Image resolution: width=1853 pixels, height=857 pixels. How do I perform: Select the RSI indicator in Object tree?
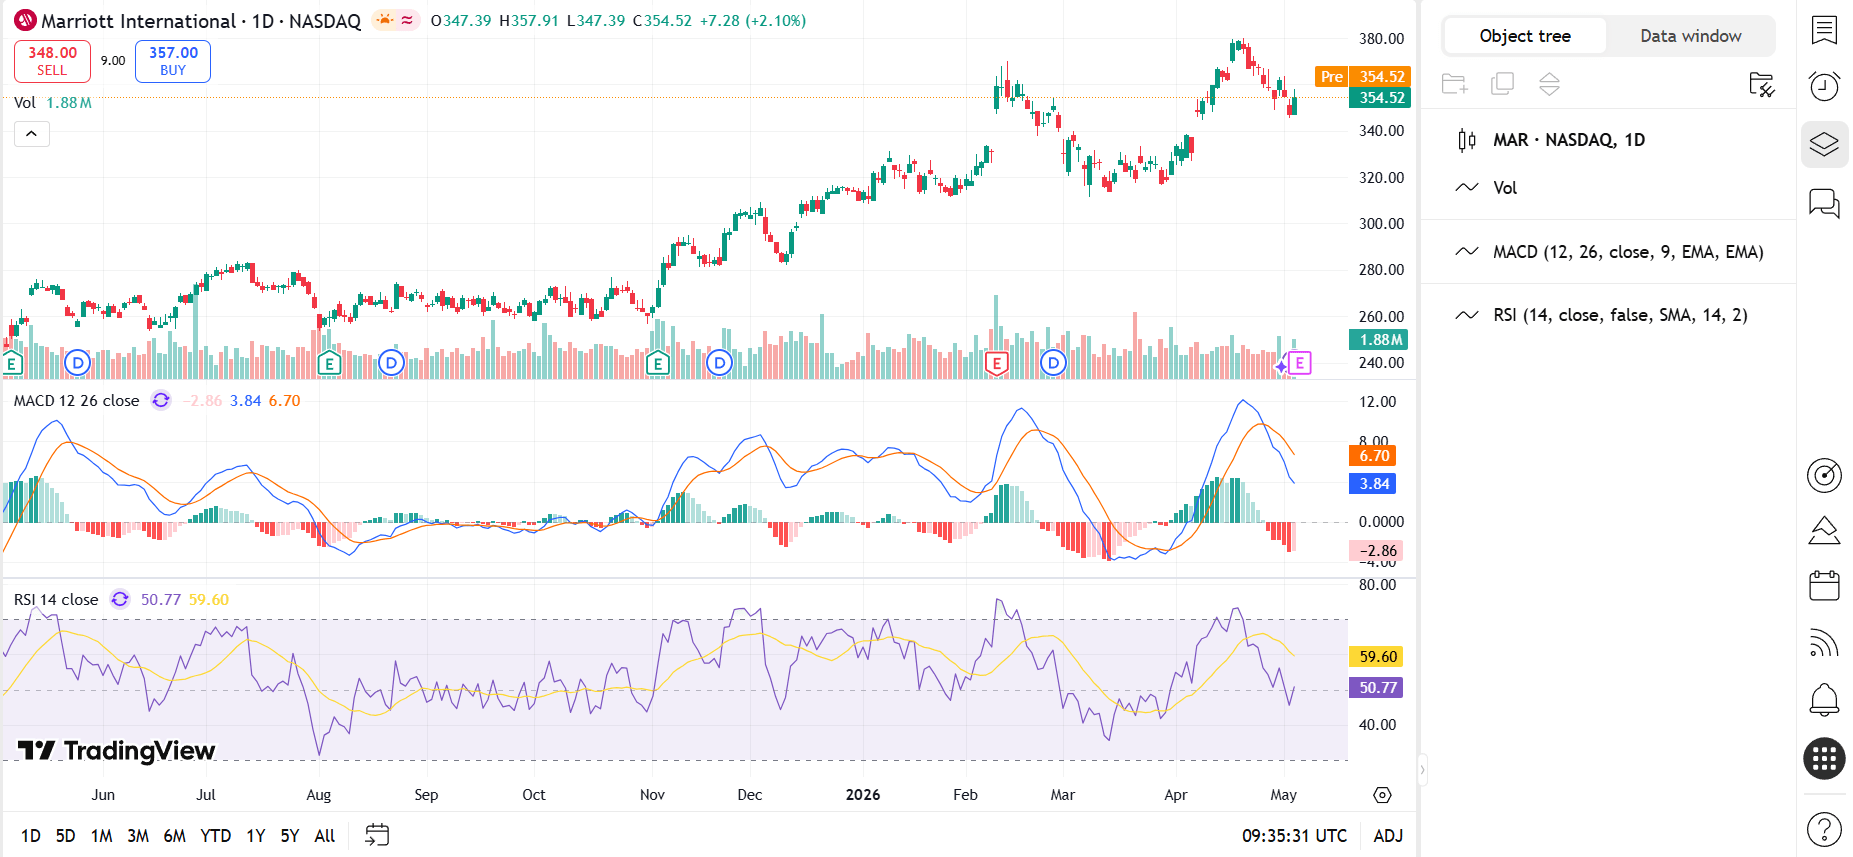[x=1608, y=315]
